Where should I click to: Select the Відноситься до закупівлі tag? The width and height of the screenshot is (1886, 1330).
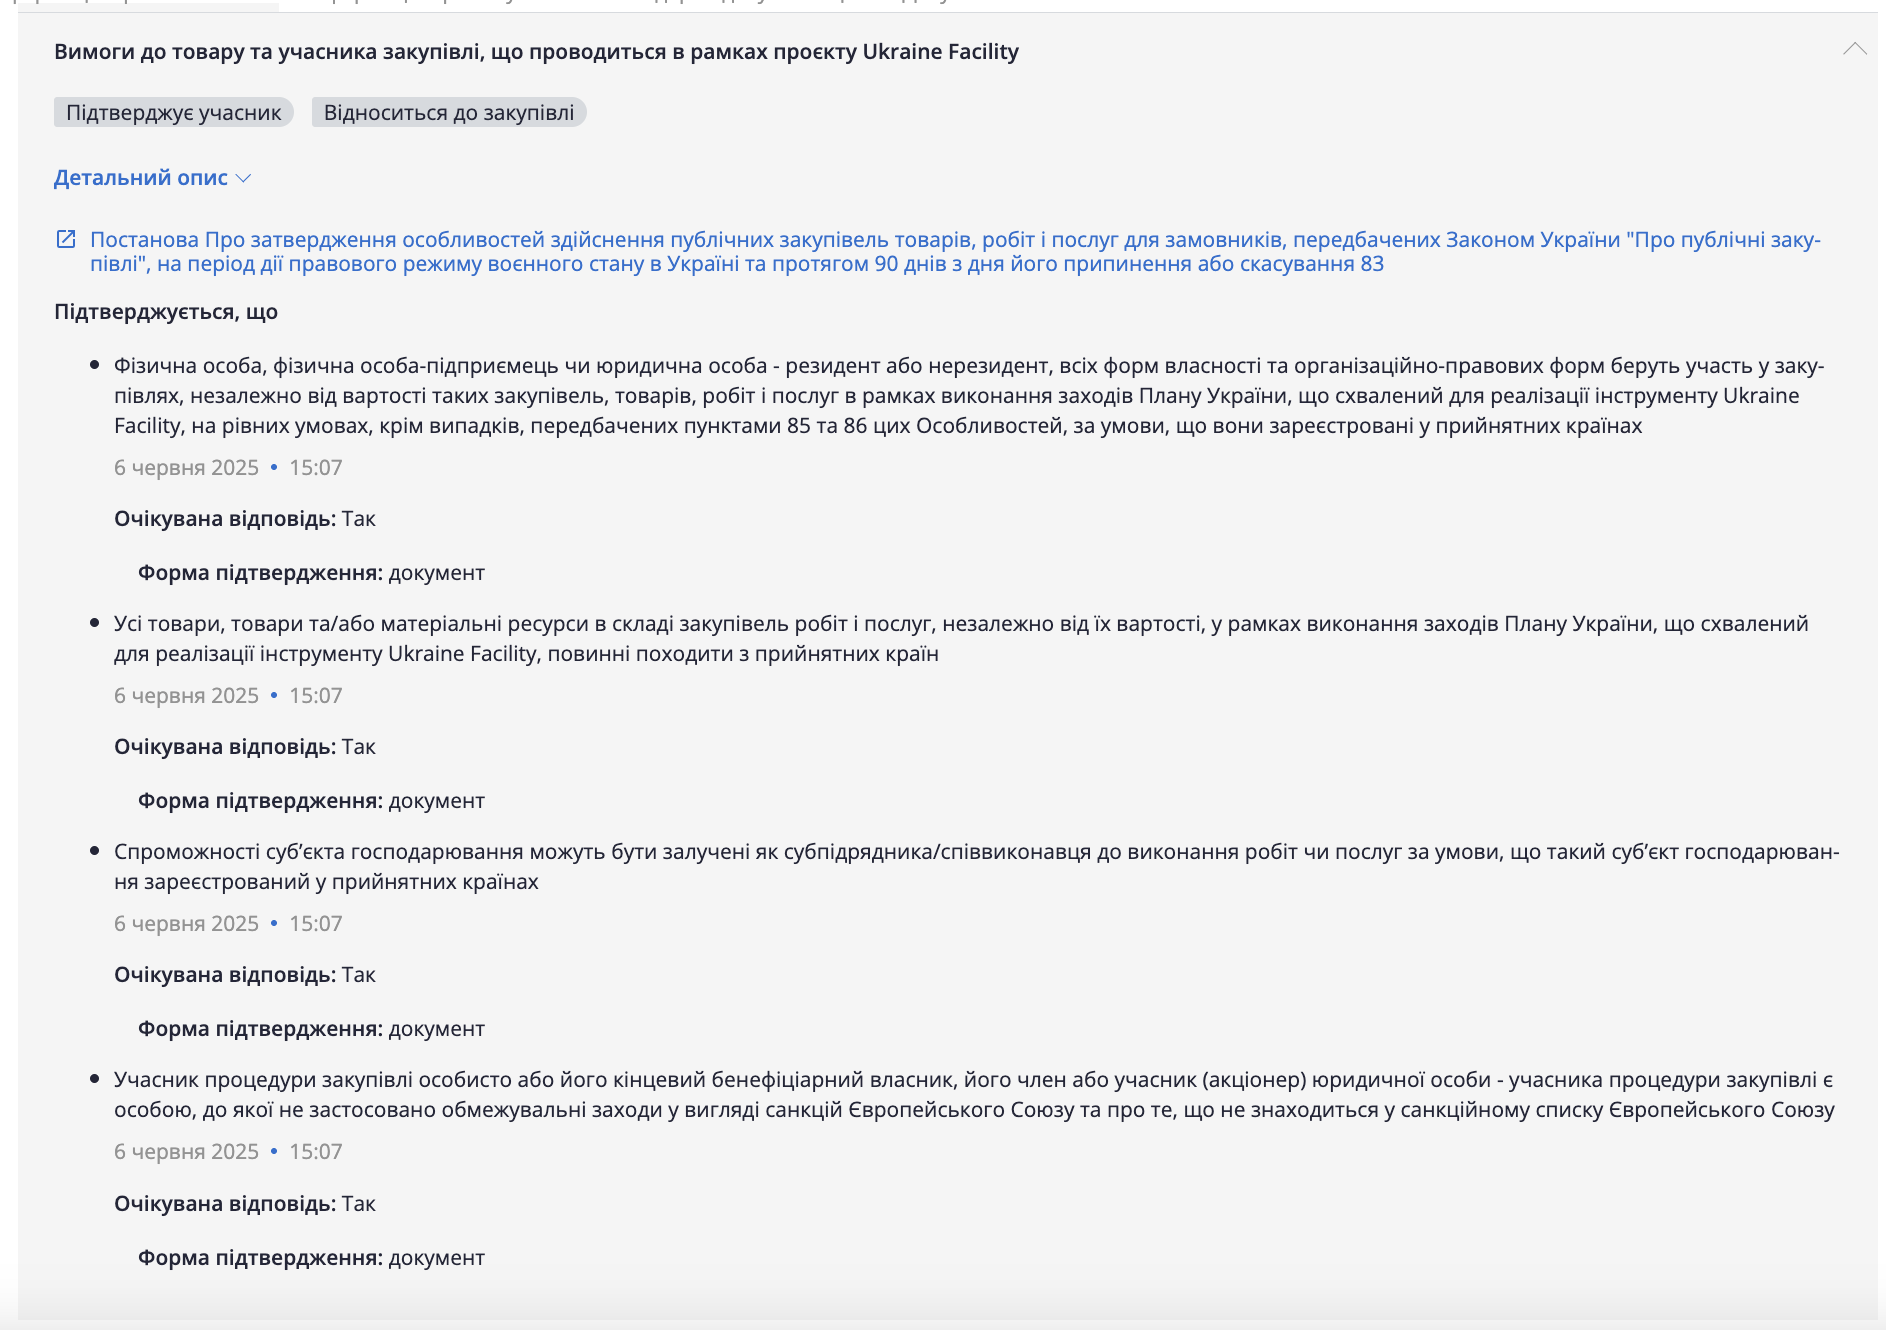coord(448,113)
